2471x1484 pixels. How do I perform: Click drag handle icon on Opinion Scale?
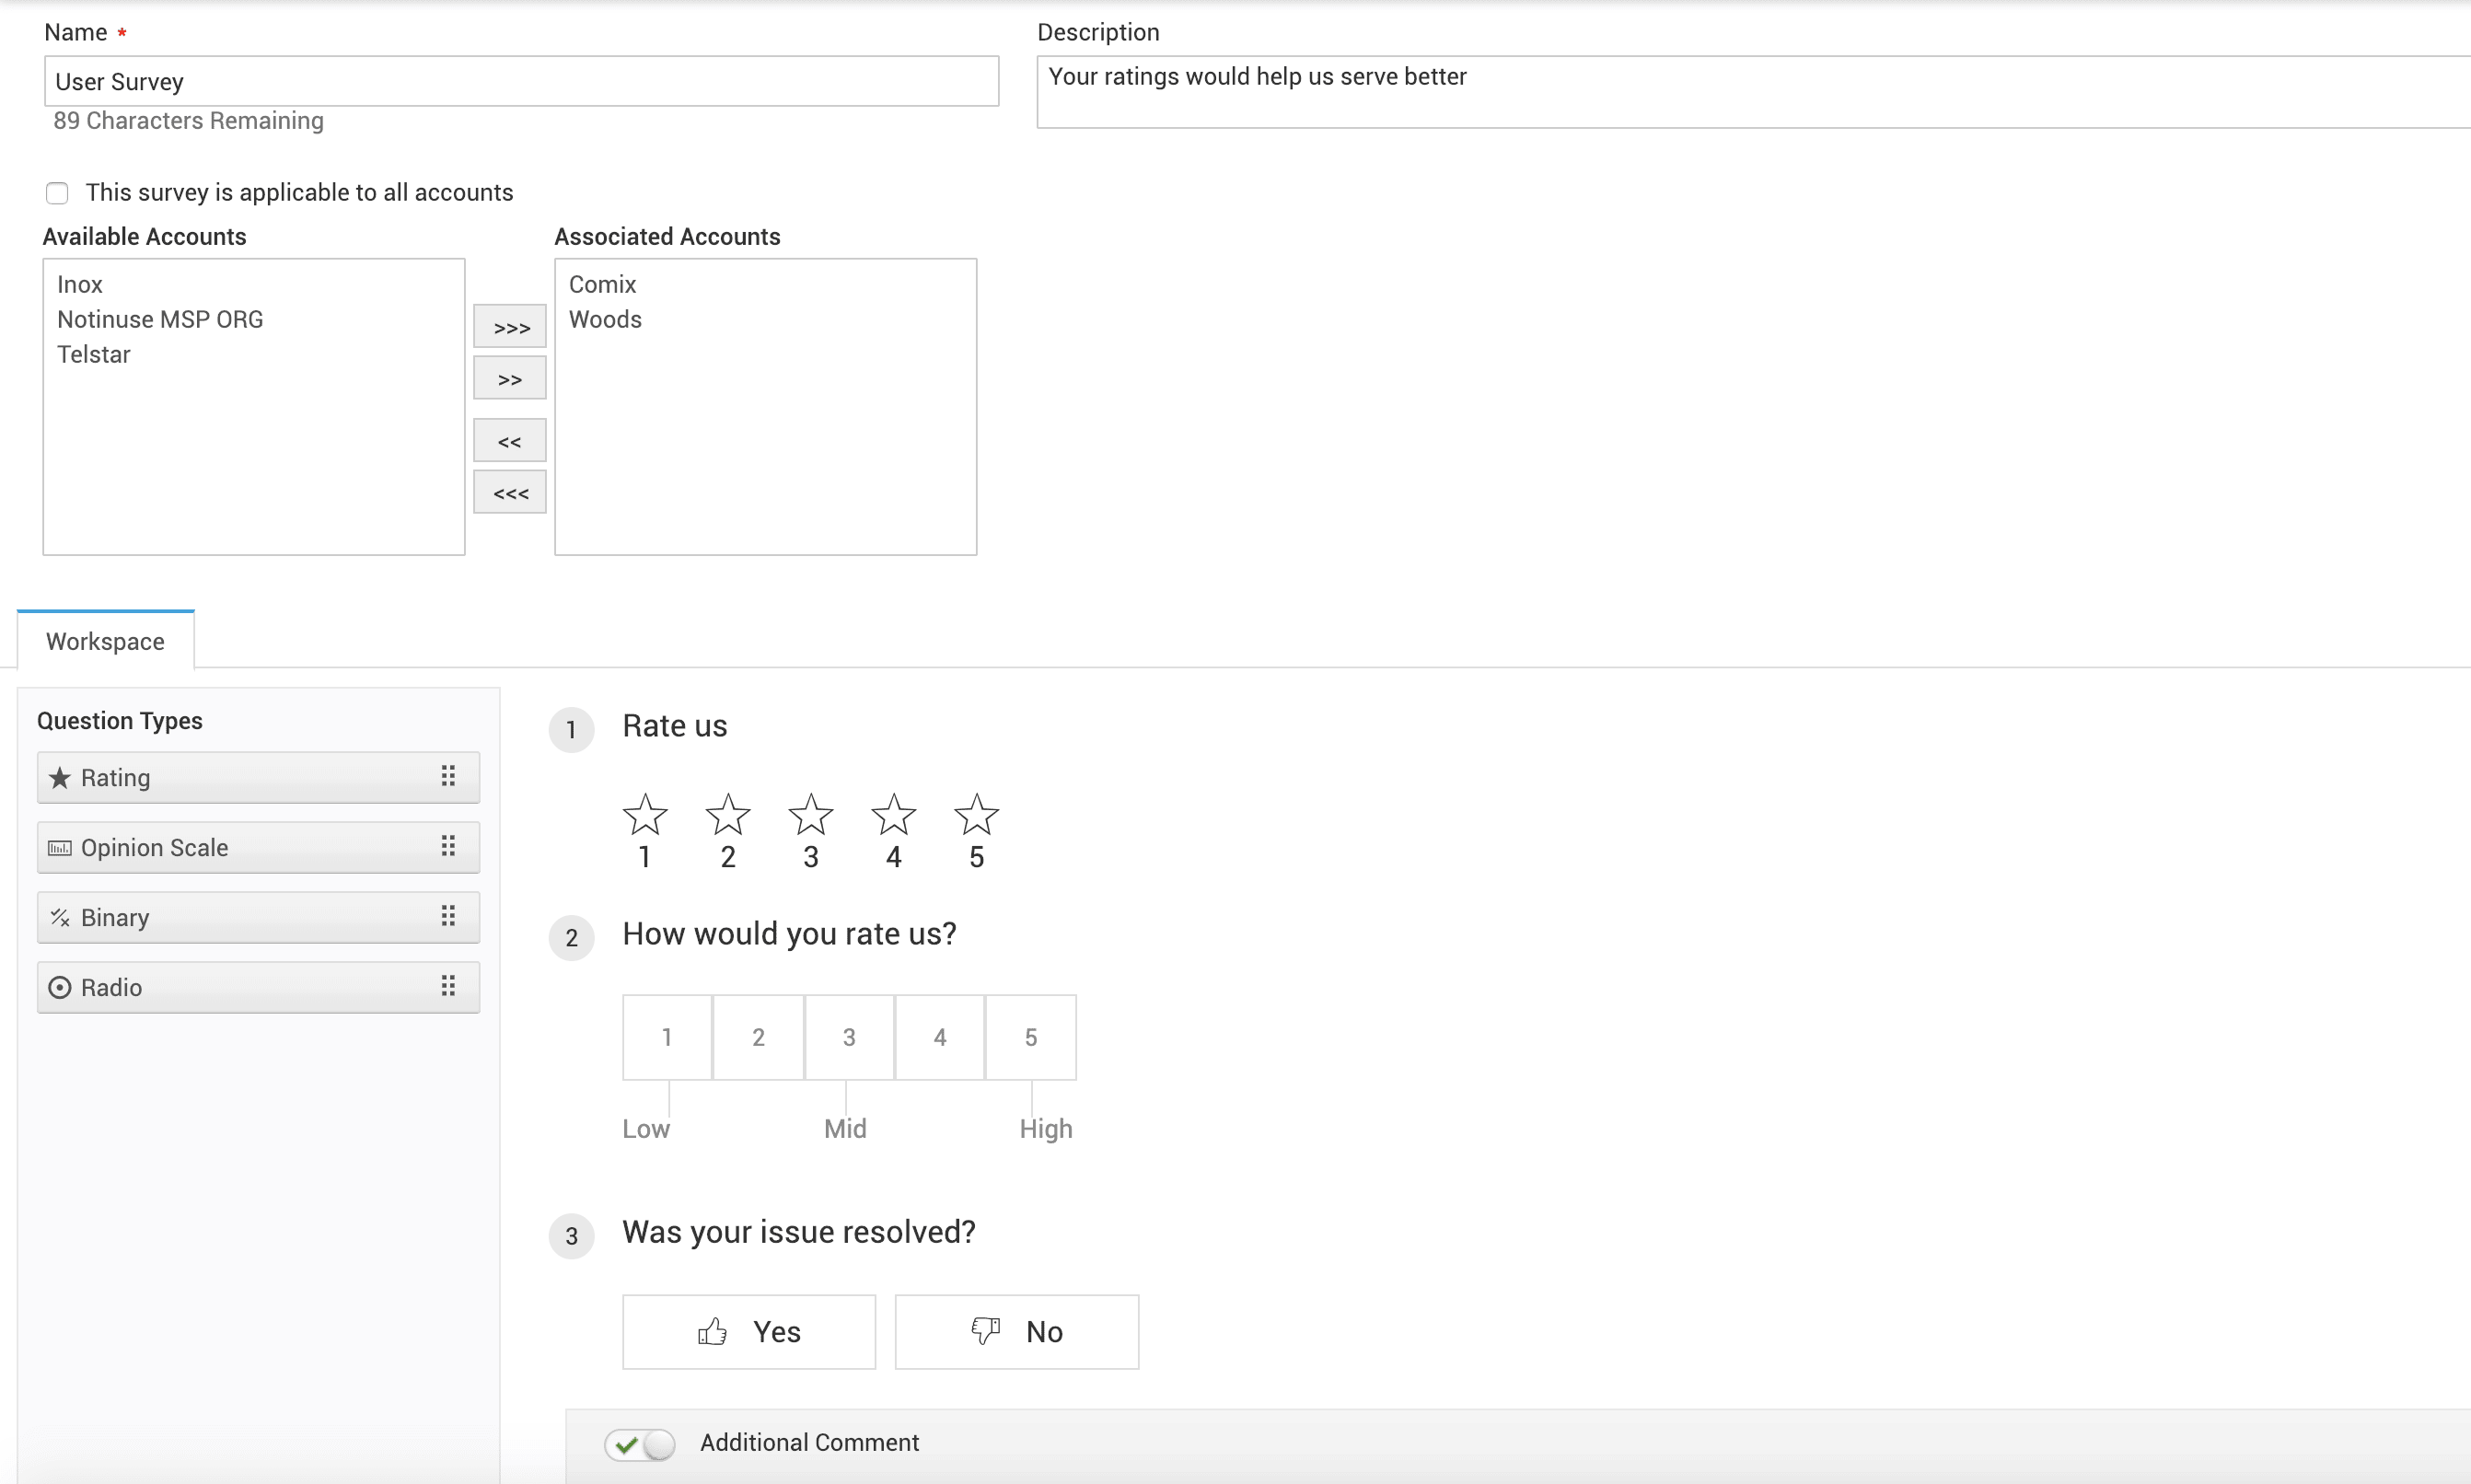point(448,847)
